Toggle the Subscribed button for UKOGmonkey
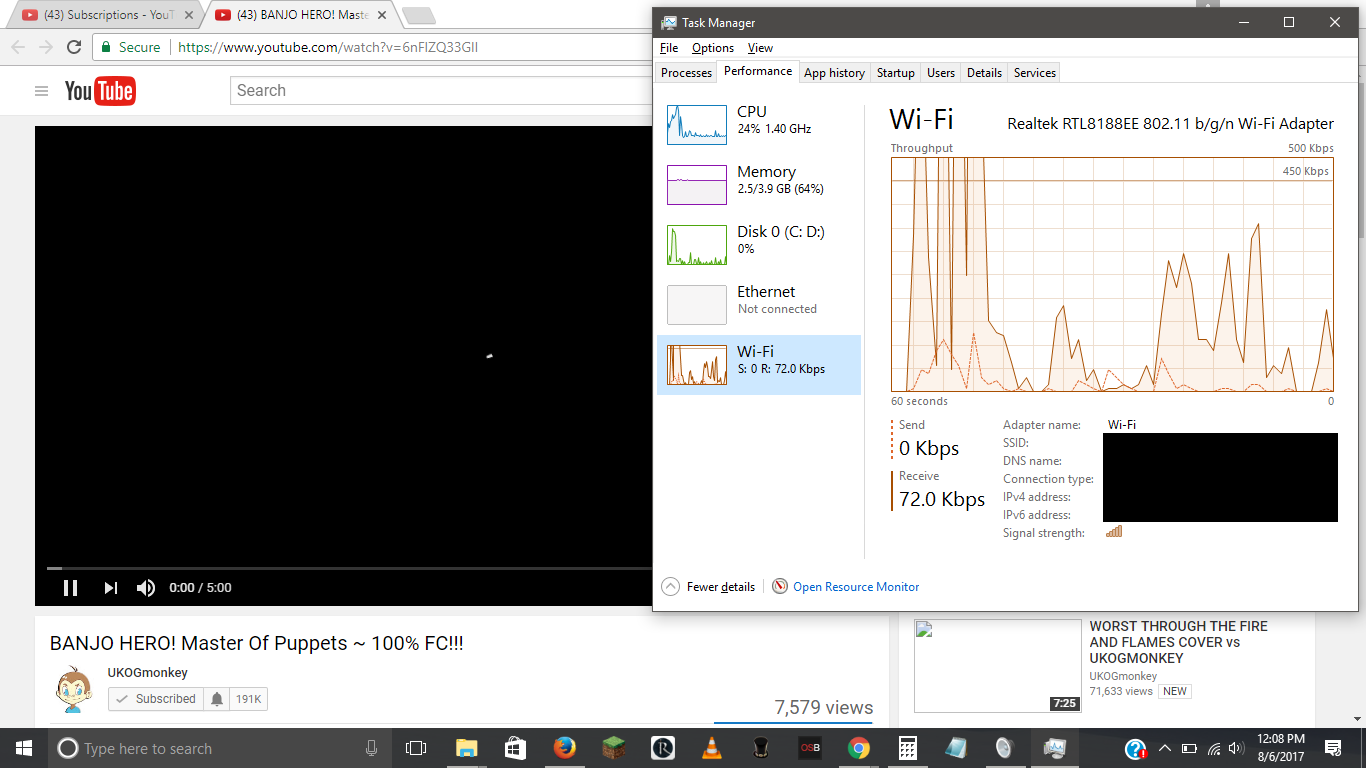 coord(156,699)
